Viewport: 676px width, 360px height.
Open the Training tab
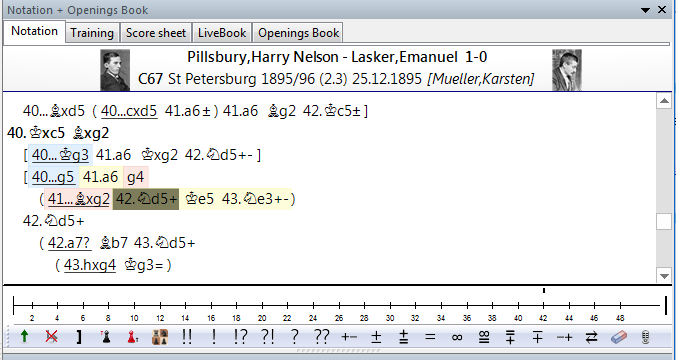click(x=92, y=33)
